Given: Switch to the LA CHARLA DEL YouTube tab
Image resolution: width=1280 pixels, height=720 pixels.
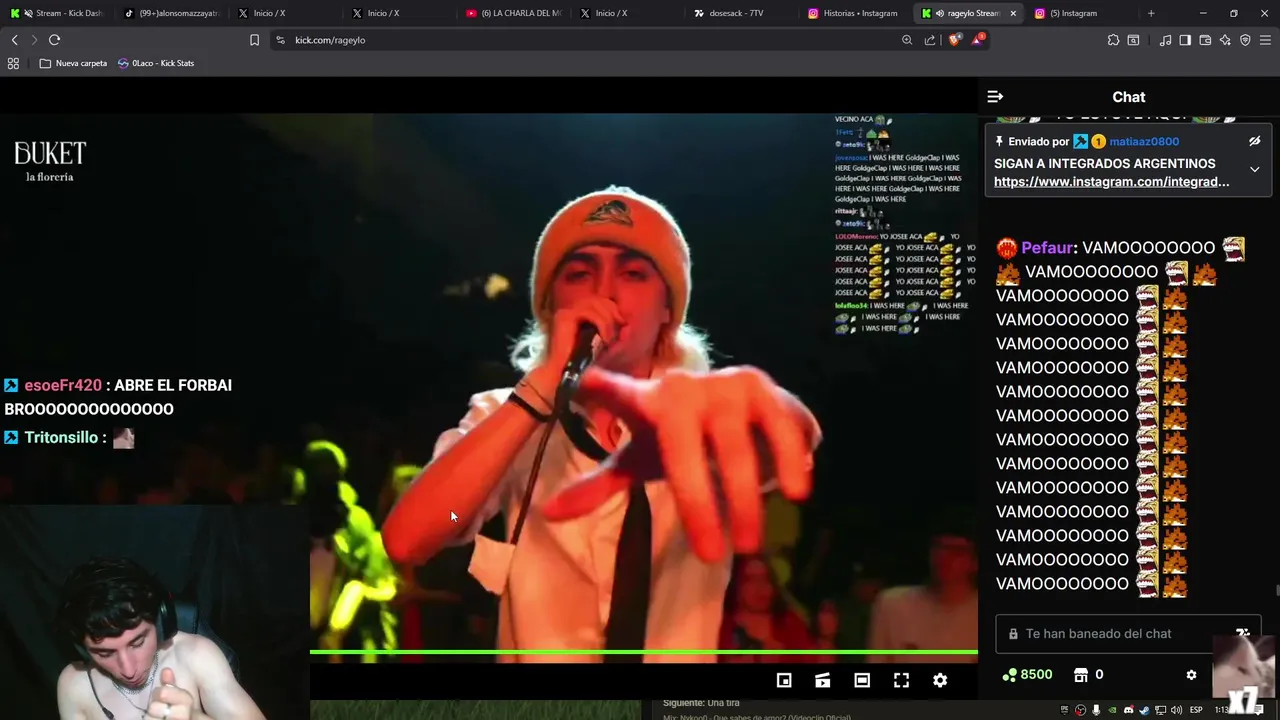Looking at the screenshot, I should (514, 13).
